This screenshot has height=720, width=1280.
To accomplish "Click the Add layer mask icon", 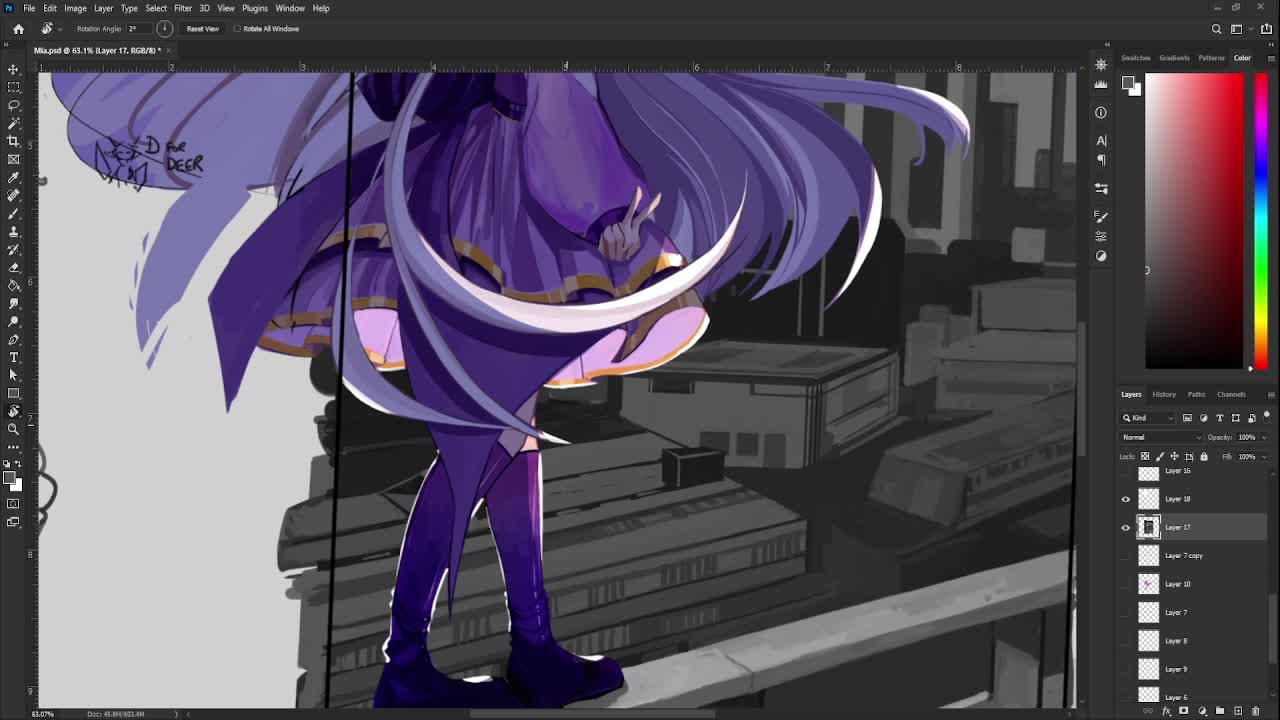I will 1184,711.
